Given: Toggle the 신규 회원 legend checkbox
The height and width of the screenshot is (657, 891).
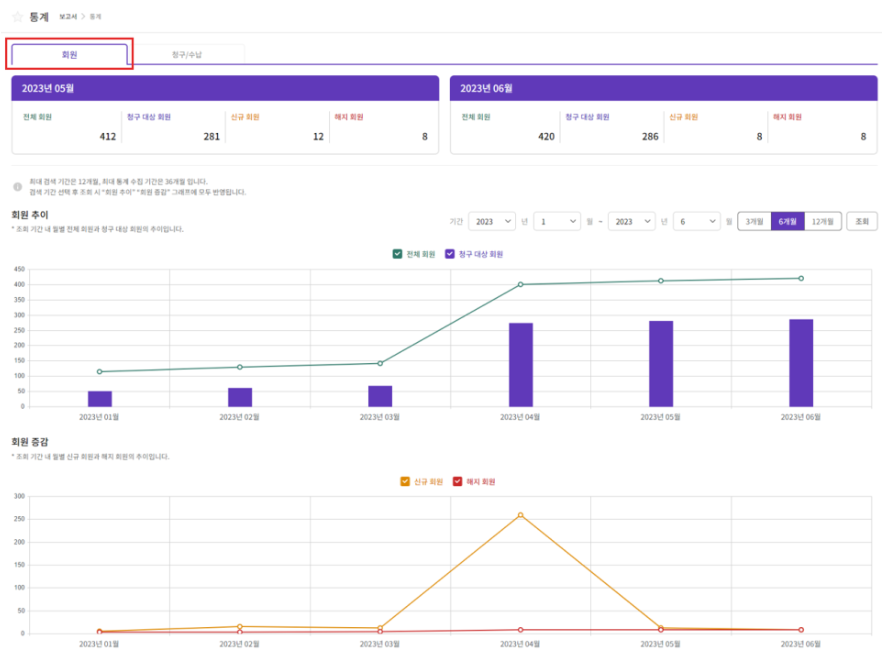Looking at the screenshot, I should coord(405,481).
